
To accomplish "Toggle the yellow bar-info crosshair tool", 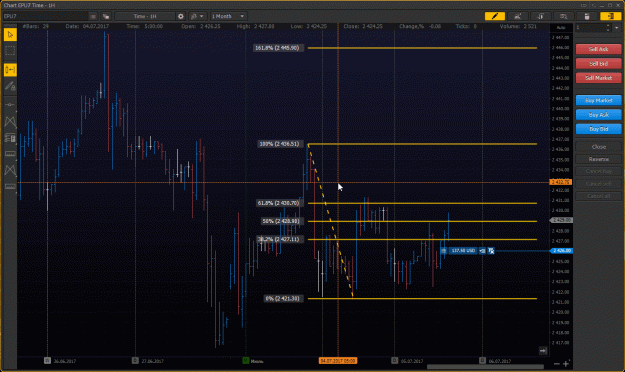I will tap(10, 70).
